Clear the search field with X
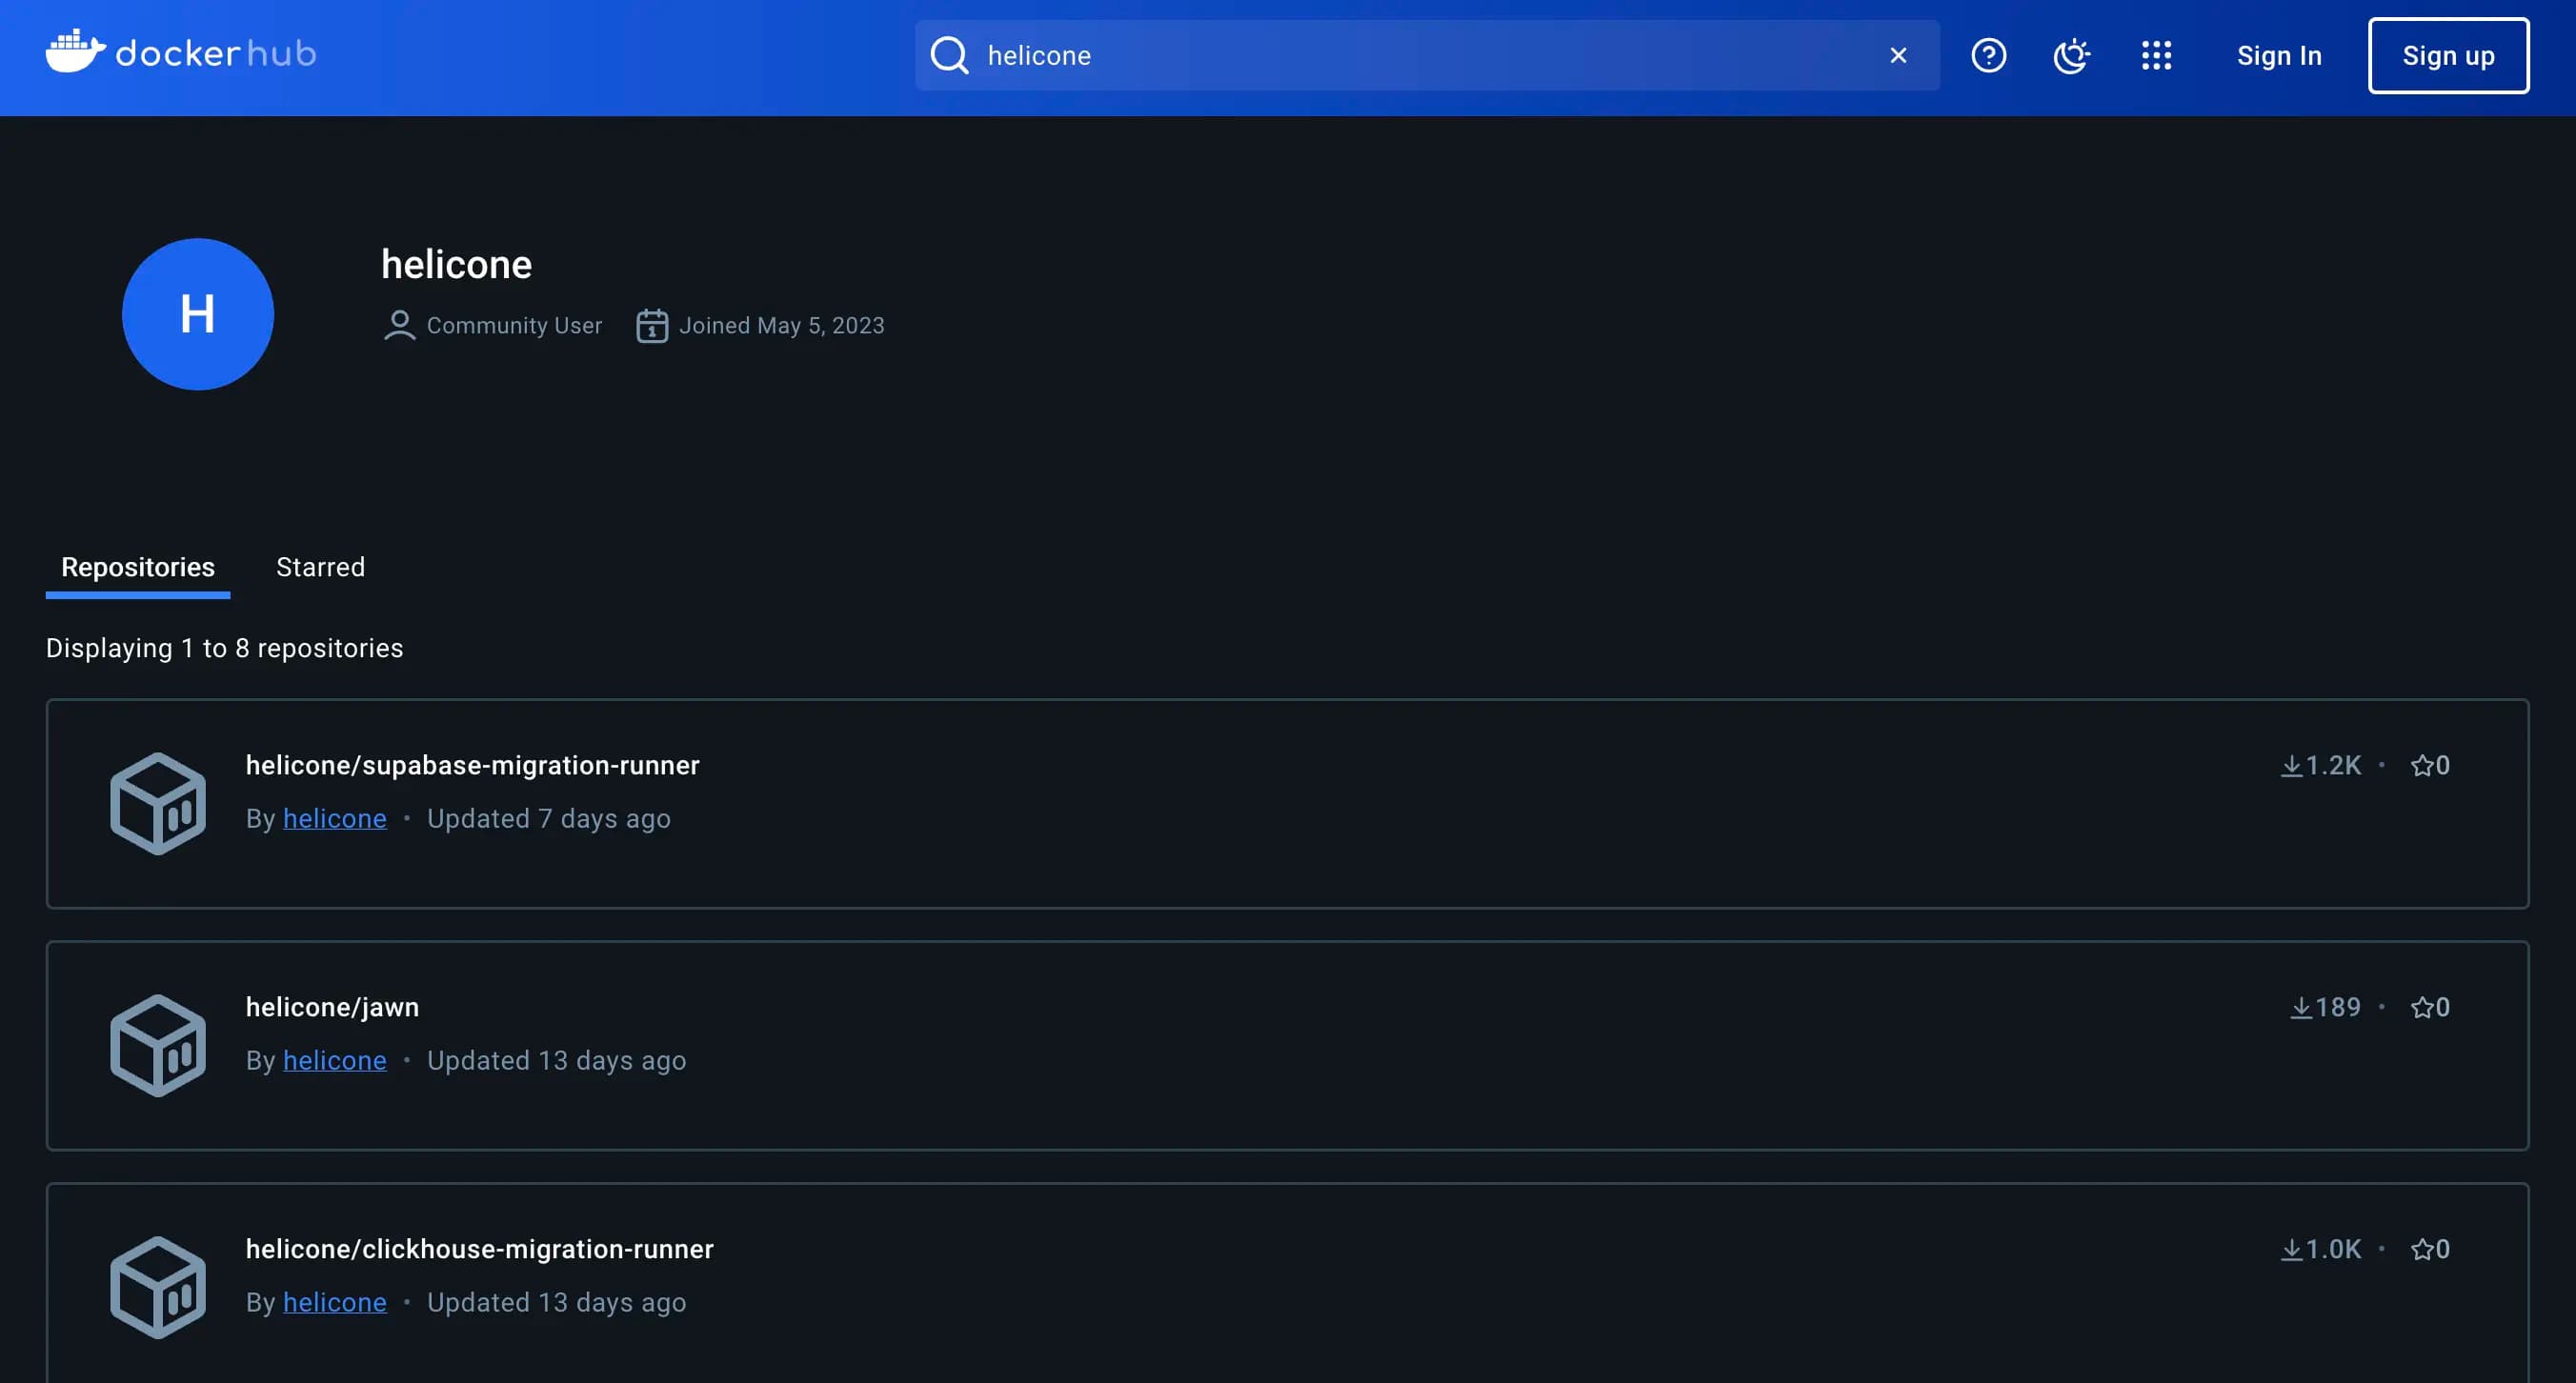This screenshot has height=1383, width=2576. click(x=1898, y=55)
